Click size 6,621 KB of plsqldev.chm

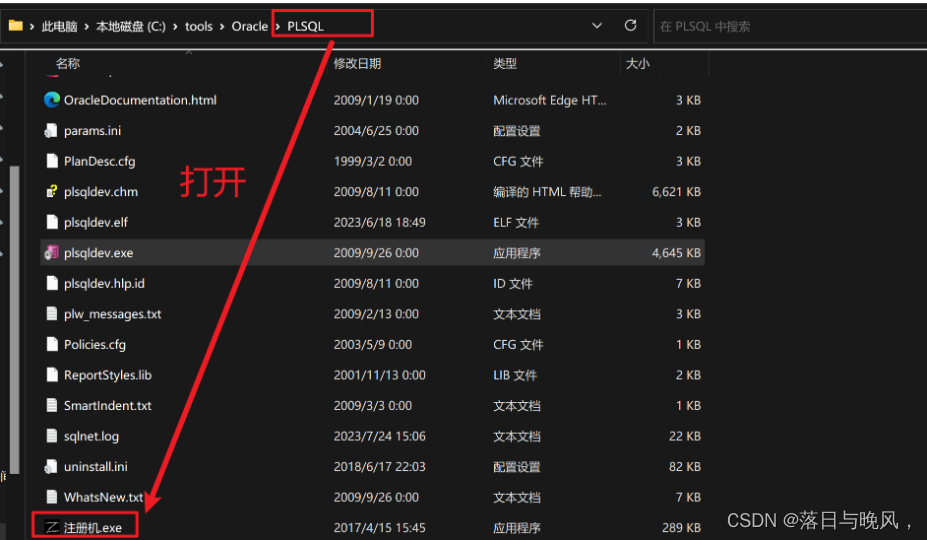[676, 192]
